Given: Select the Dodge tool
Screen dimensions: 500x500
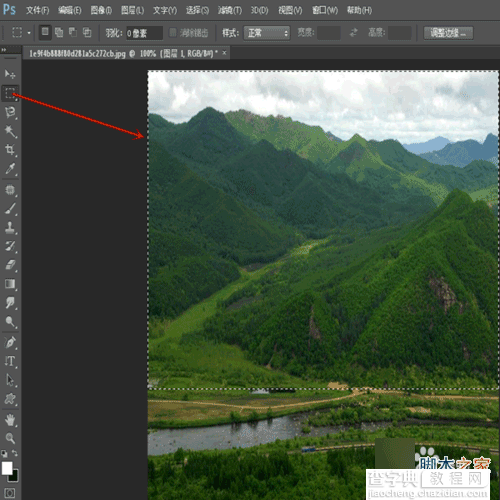Looking at the screenshot, I should [x=10, y=322].
